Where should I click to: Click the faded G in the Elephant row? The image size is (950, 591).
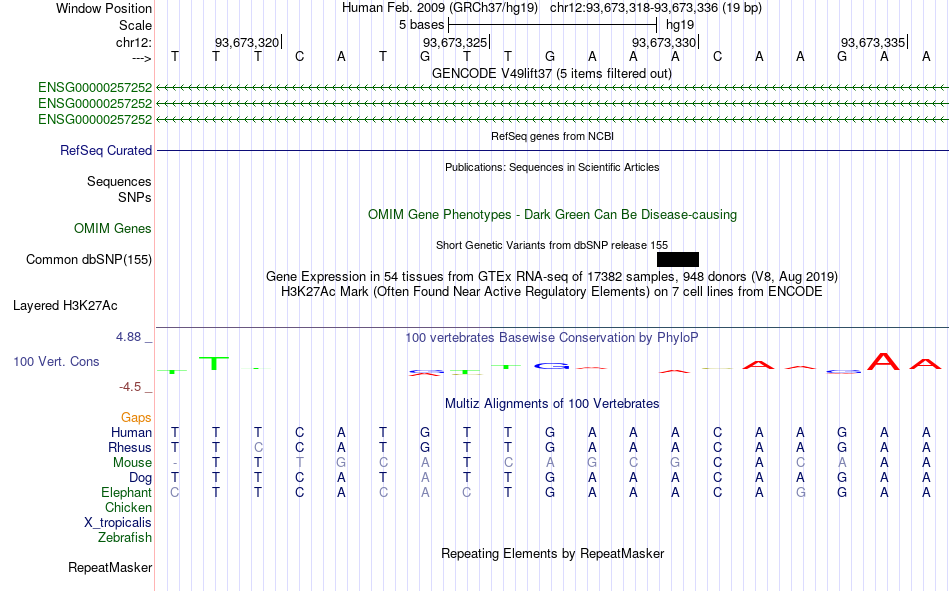pos(800,492)
